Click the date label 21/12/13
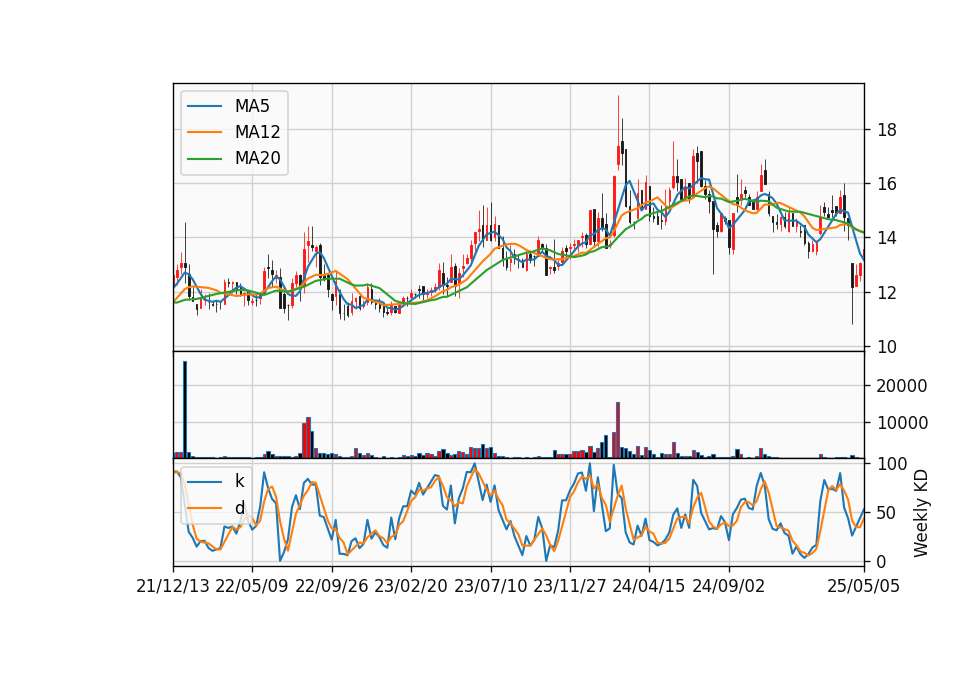 [173, 587]
